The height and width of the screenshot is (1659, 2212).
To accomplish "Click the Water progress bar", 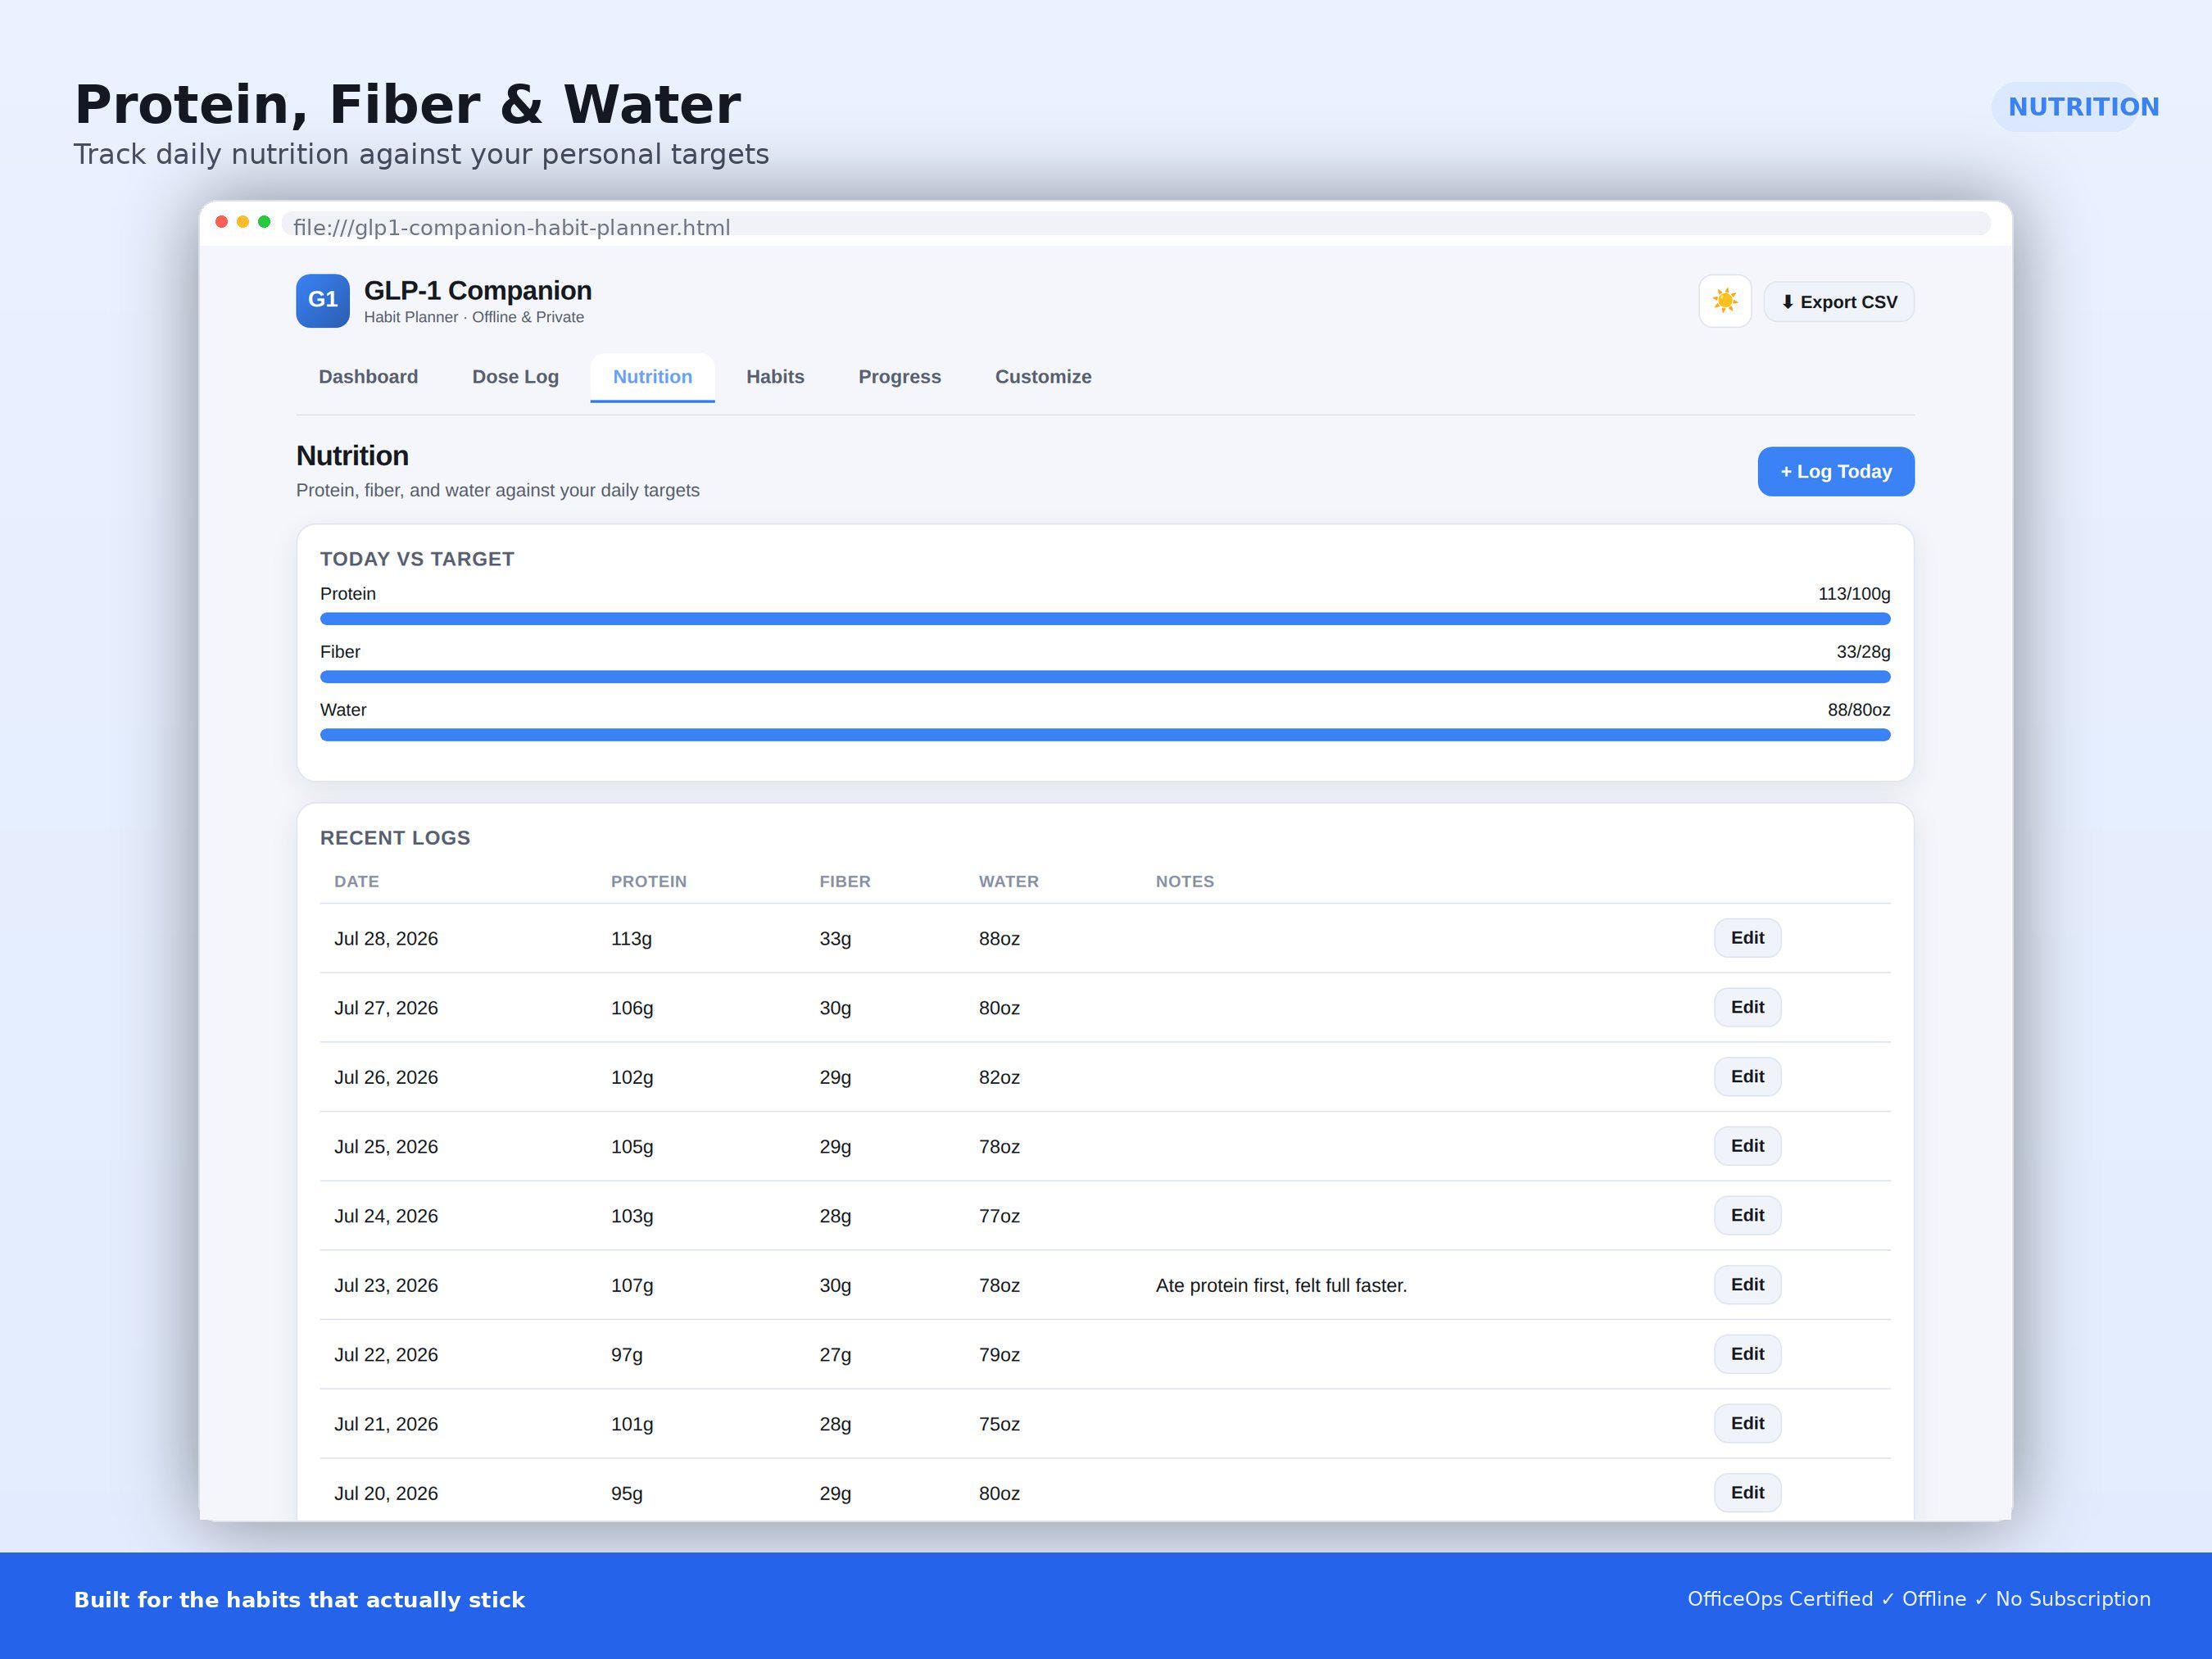I will [1105, 735].
